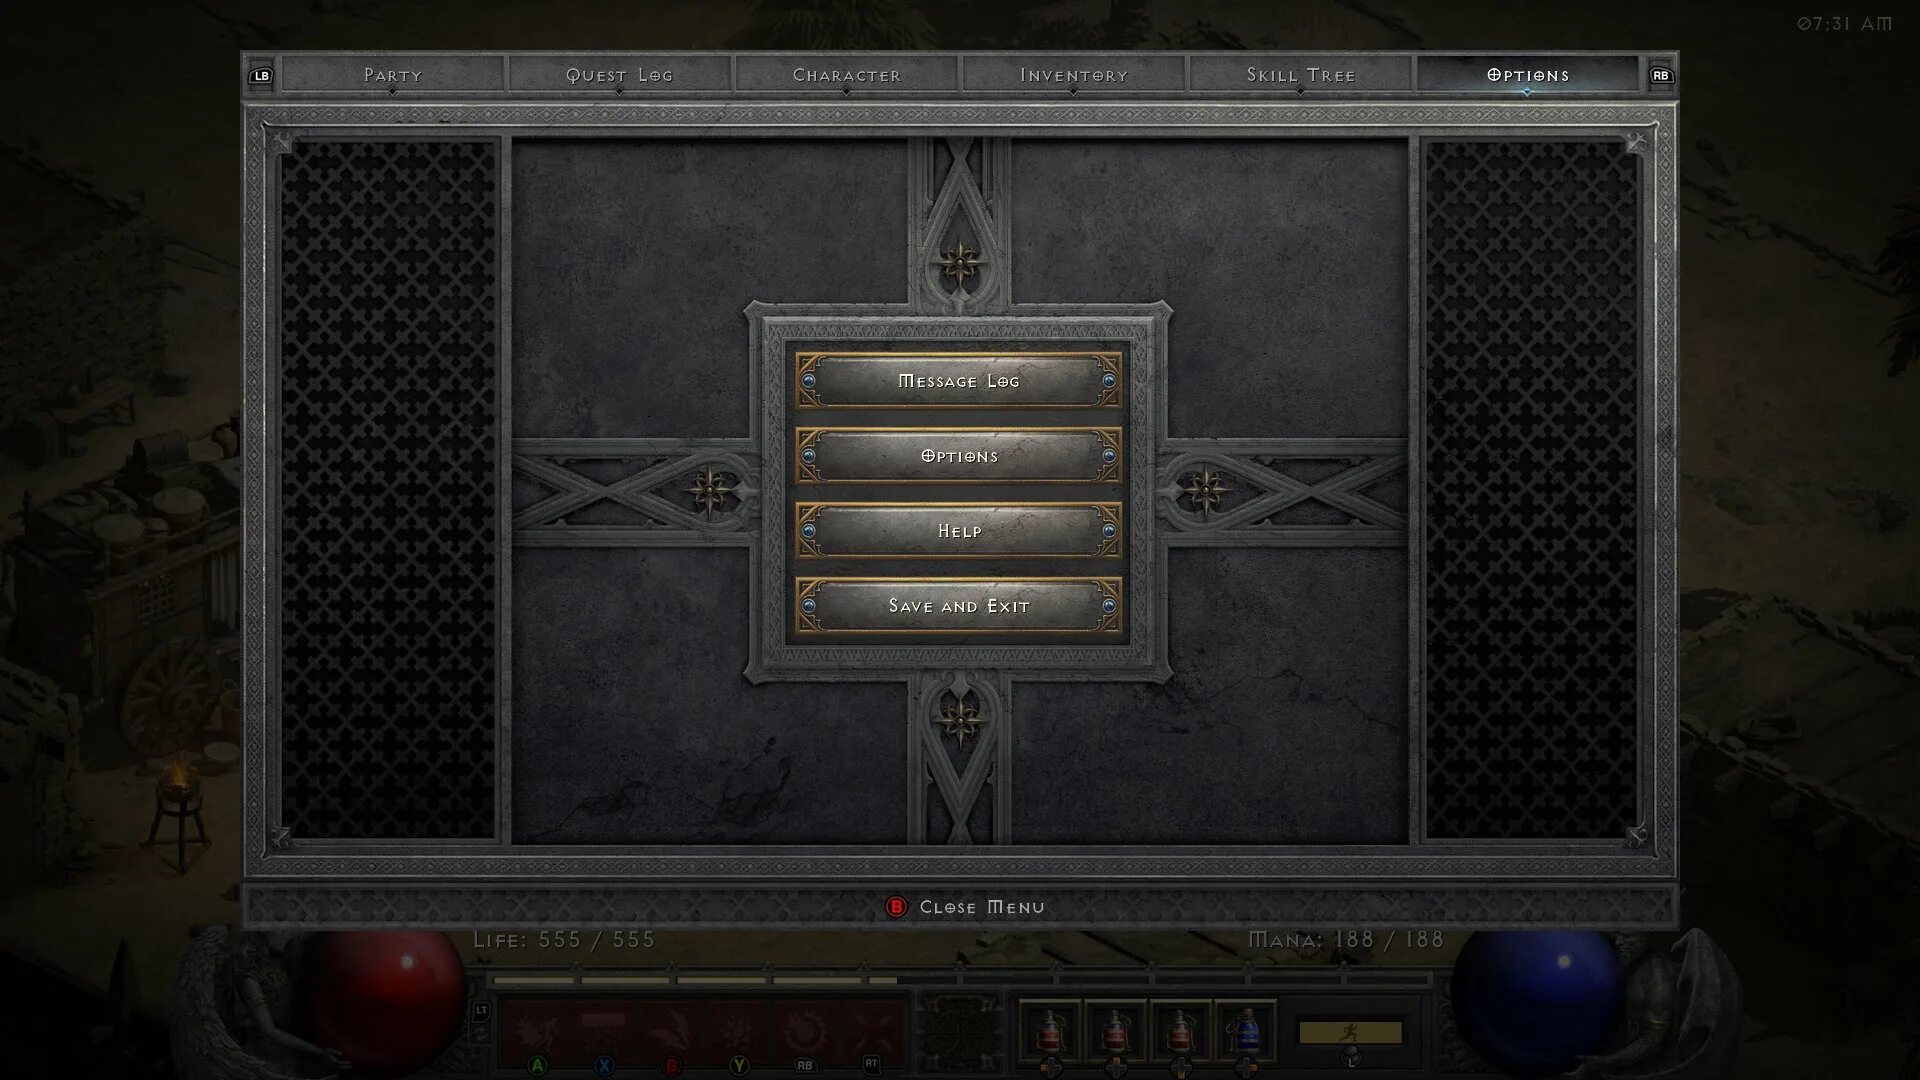Image resolution: width=1920 pixels, height=1080 pixels.
Task: Click the Help menu entry
Action: pyautogui.click(x=959, y=529)
